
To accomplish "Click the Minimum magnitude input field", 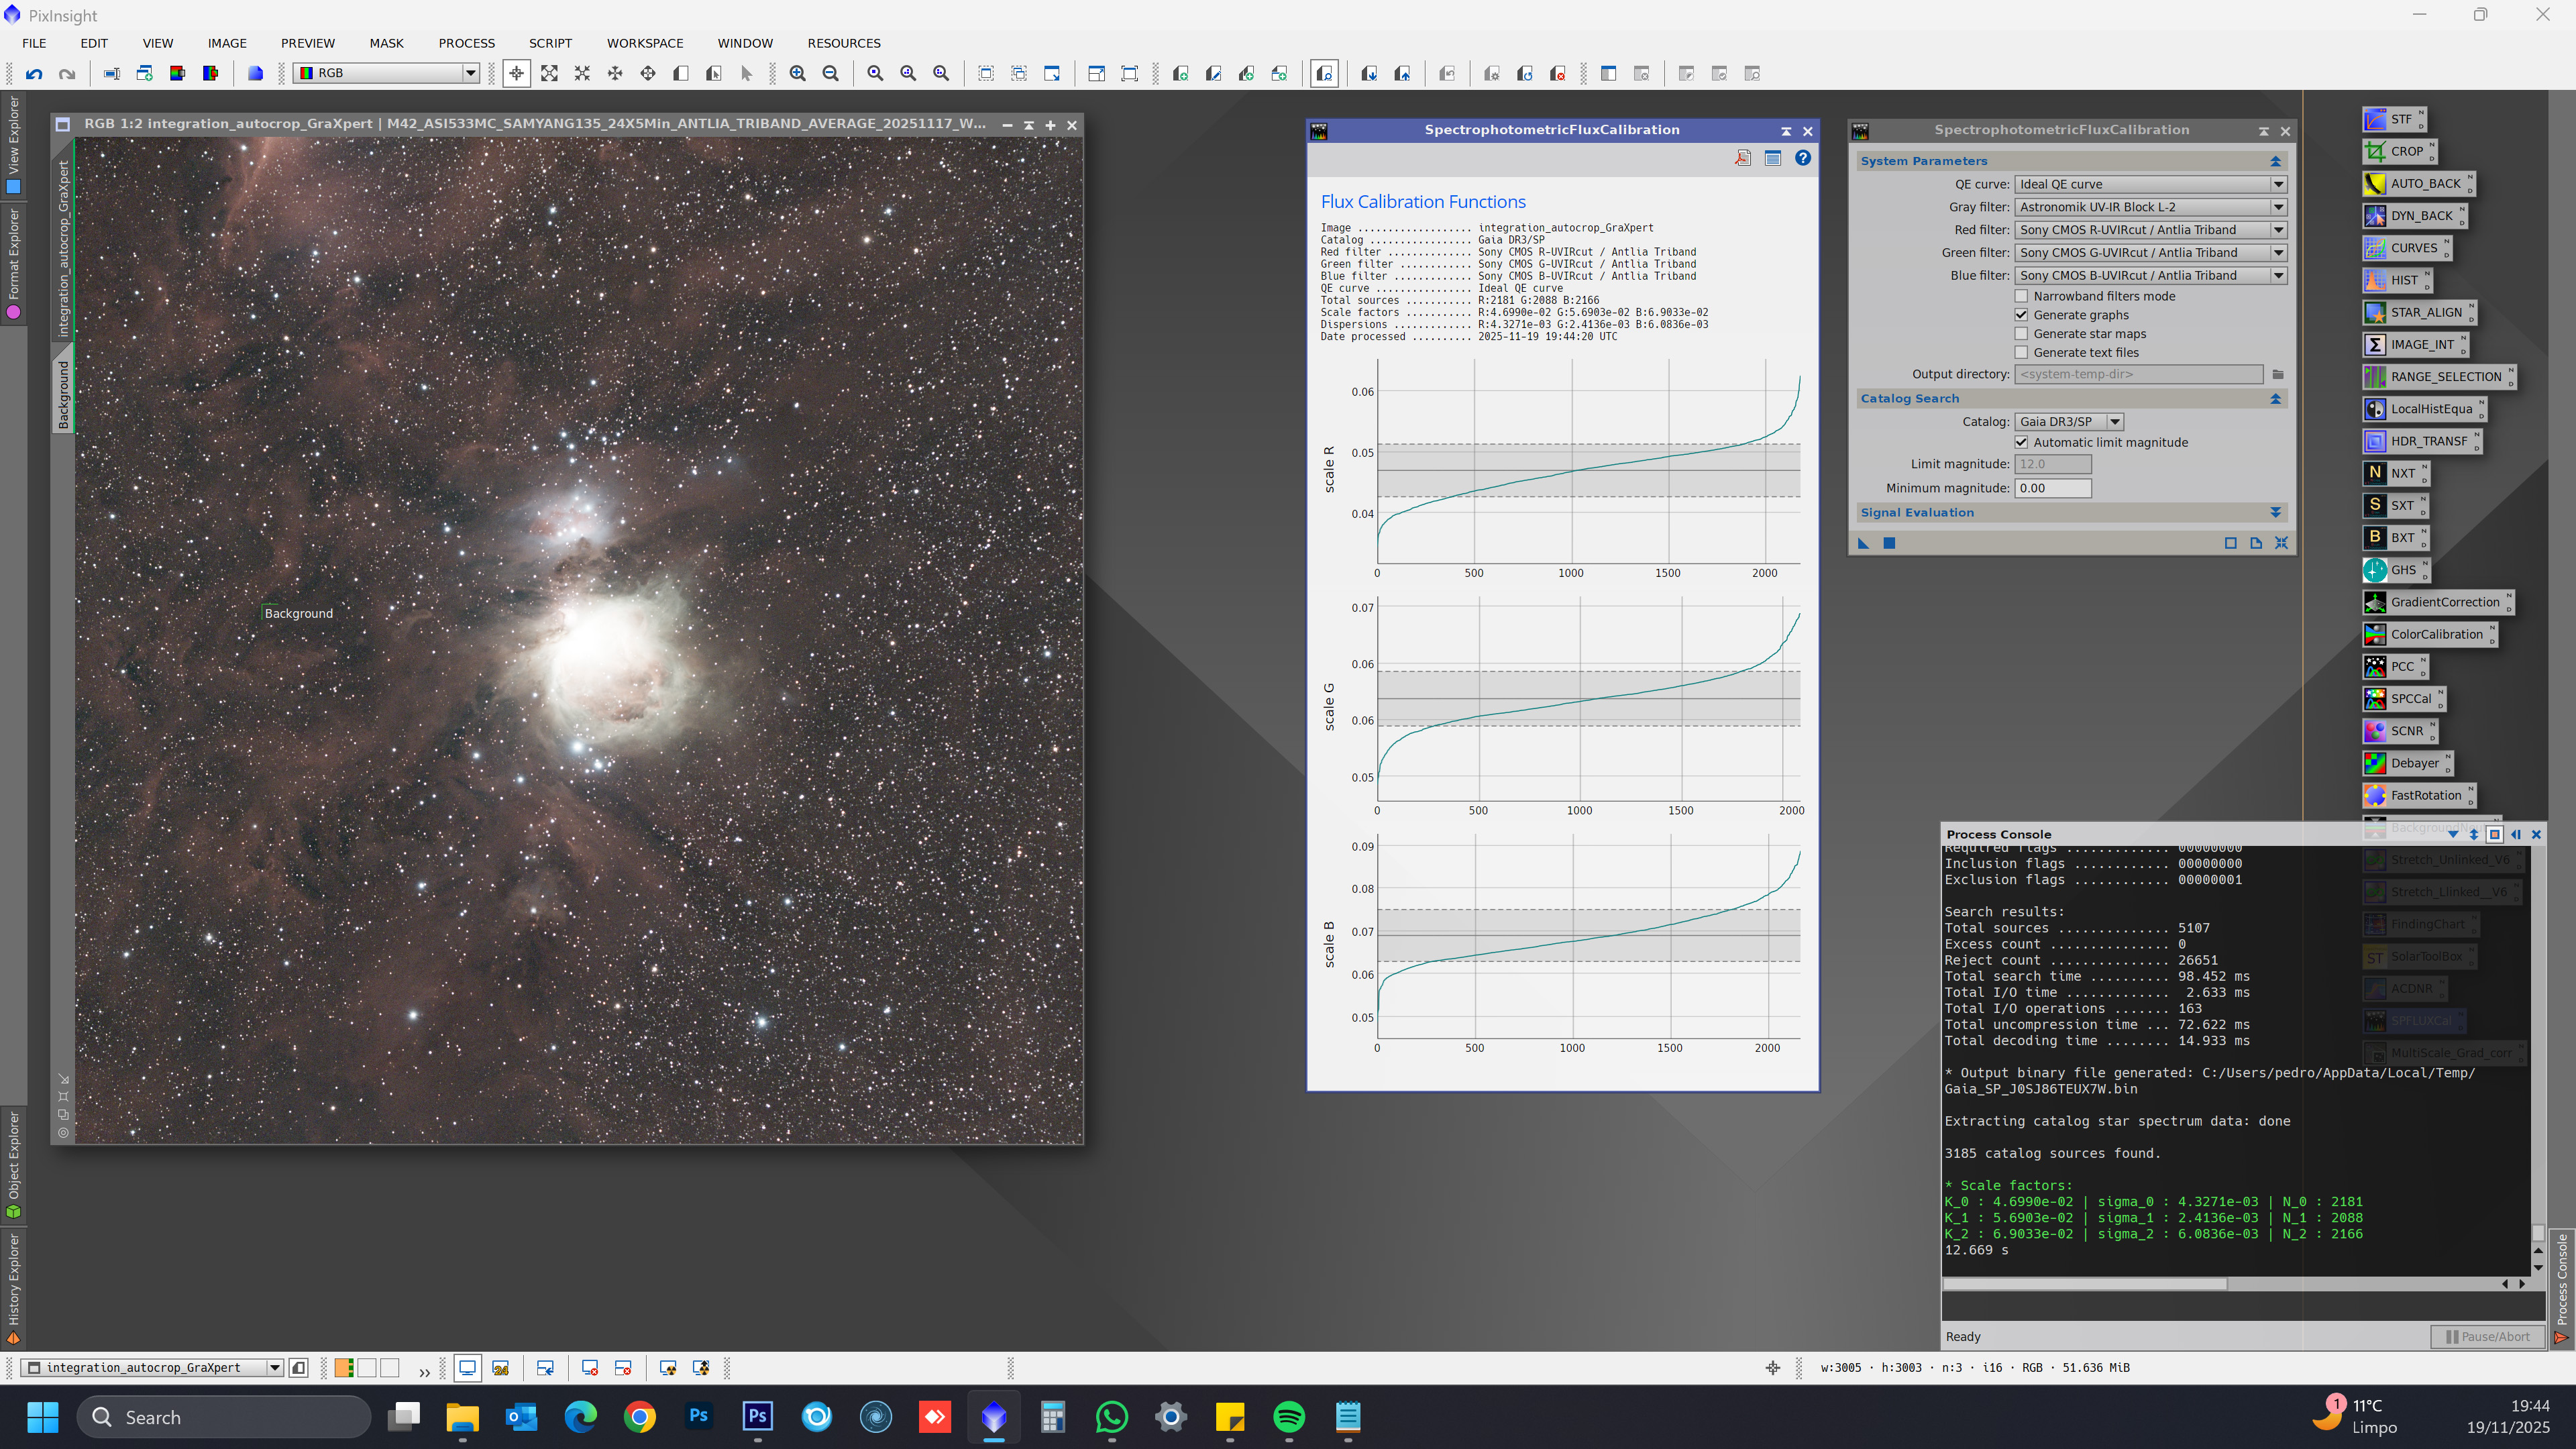I will coord(2052,488).
